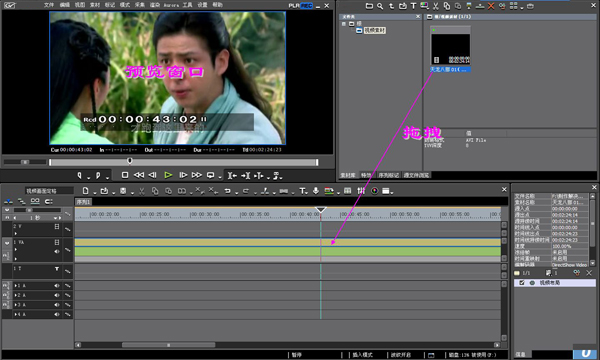Click the Undo arrow in the timeline toolbar
The height and width of the screenshot is (360, 600).
click(227, 191)
